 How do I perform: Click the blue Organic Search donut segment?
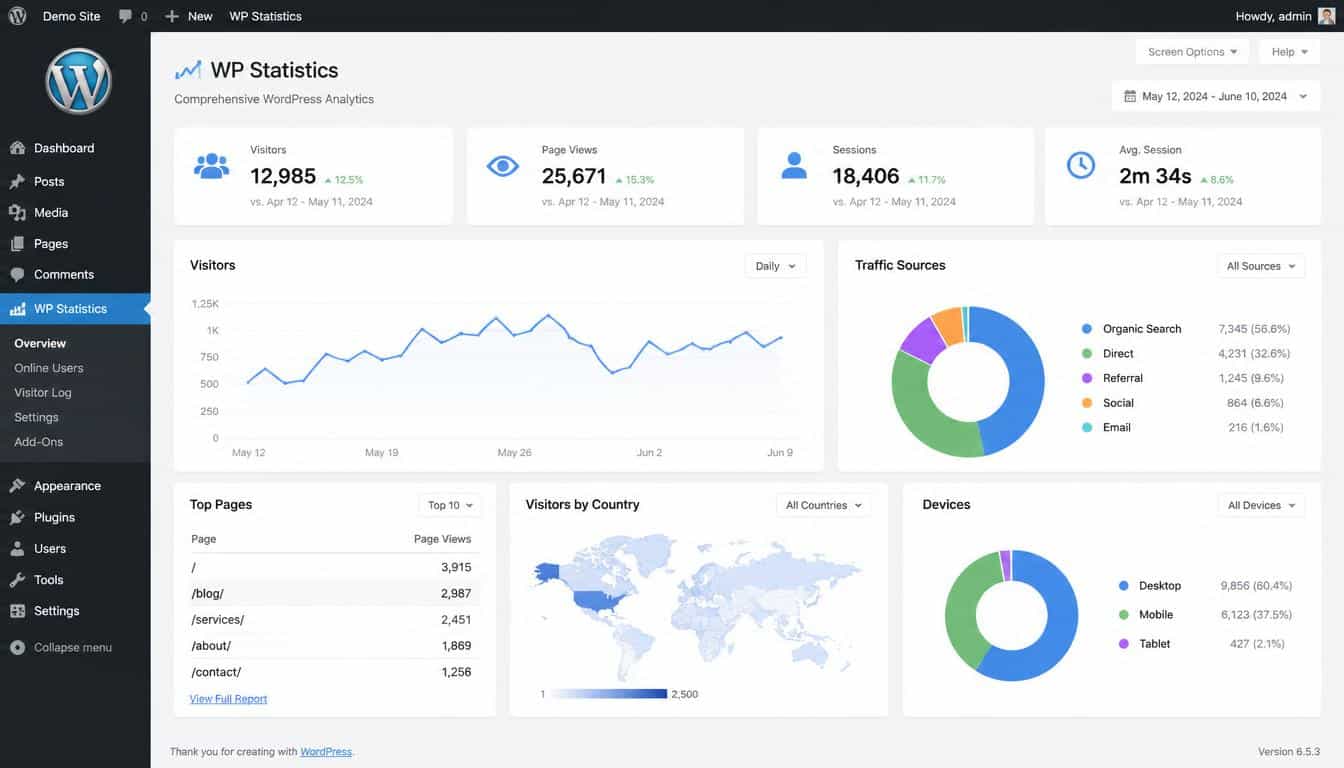point(1025,378)
